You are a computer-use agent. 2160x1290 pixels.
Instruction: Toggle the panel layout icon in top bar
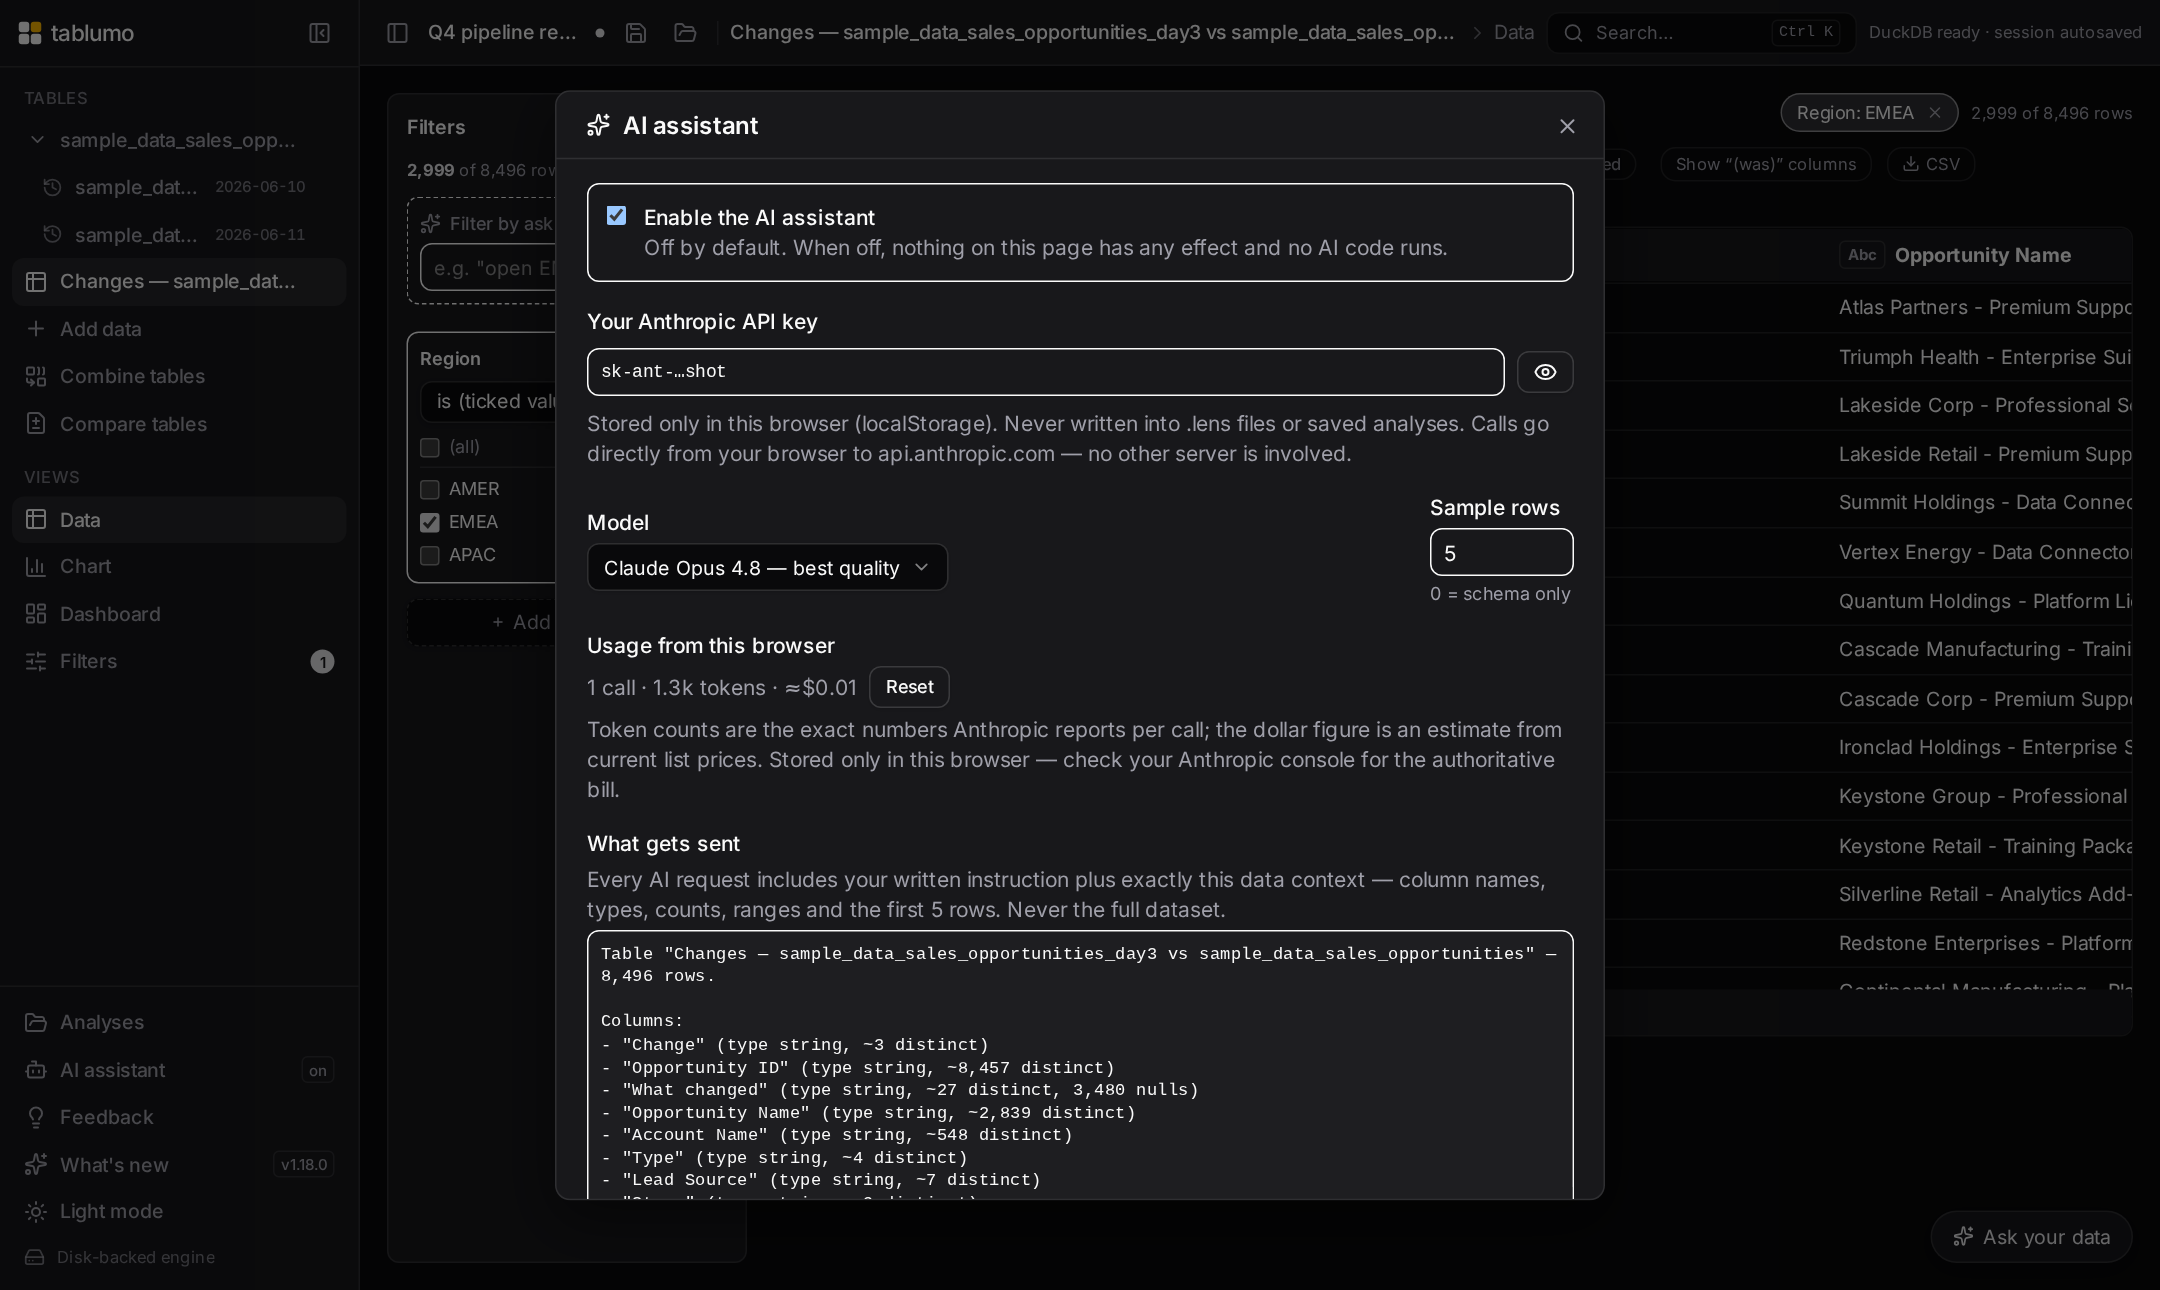click(x=397, y=33)
